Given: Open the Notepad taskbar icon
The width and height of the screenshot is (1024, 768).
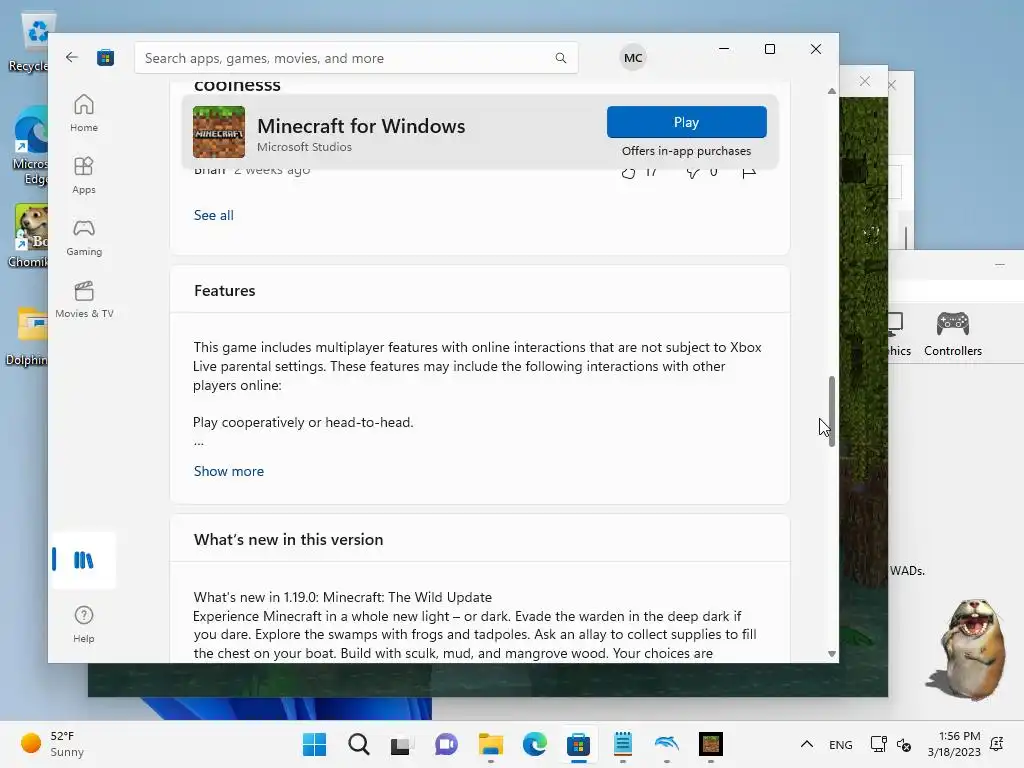Looking at the screenshot, I should click(x=622, y=744).
